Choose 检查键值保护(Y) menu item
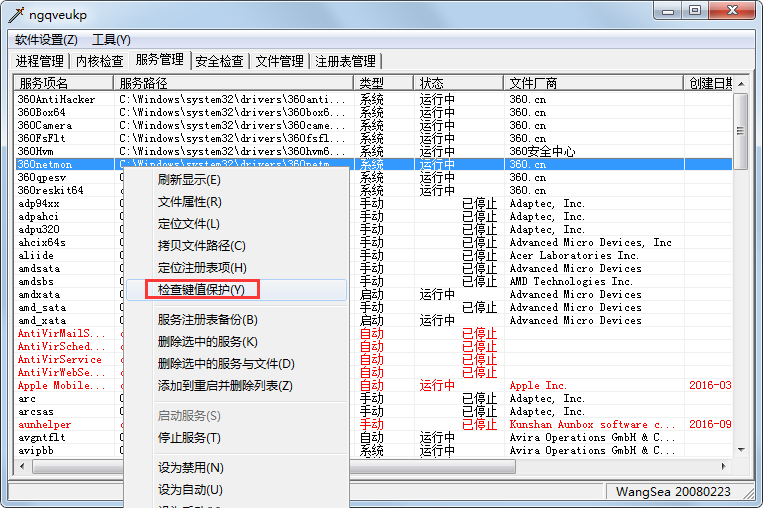This screenshot has height=508, width=763. click(201, 290)
